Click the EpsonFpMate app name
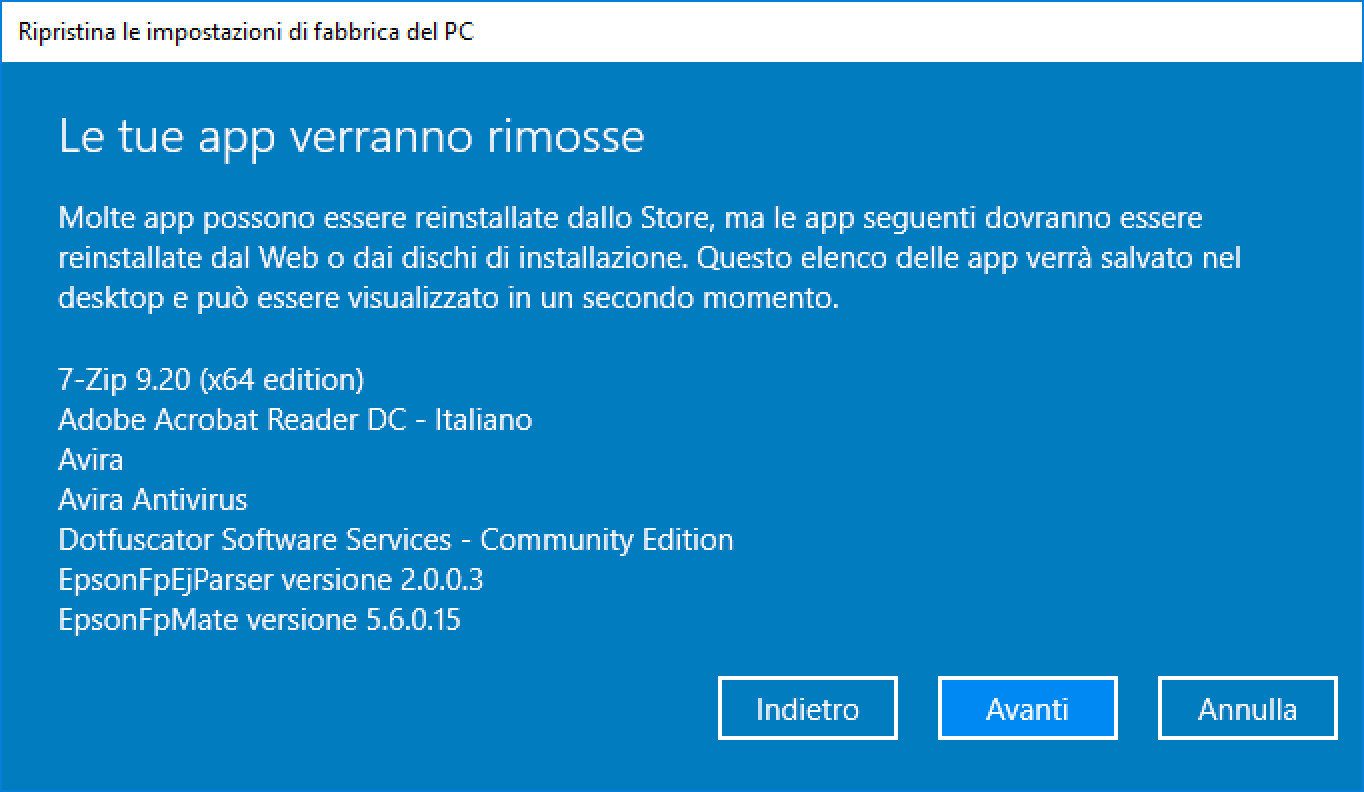 point(148,620)
